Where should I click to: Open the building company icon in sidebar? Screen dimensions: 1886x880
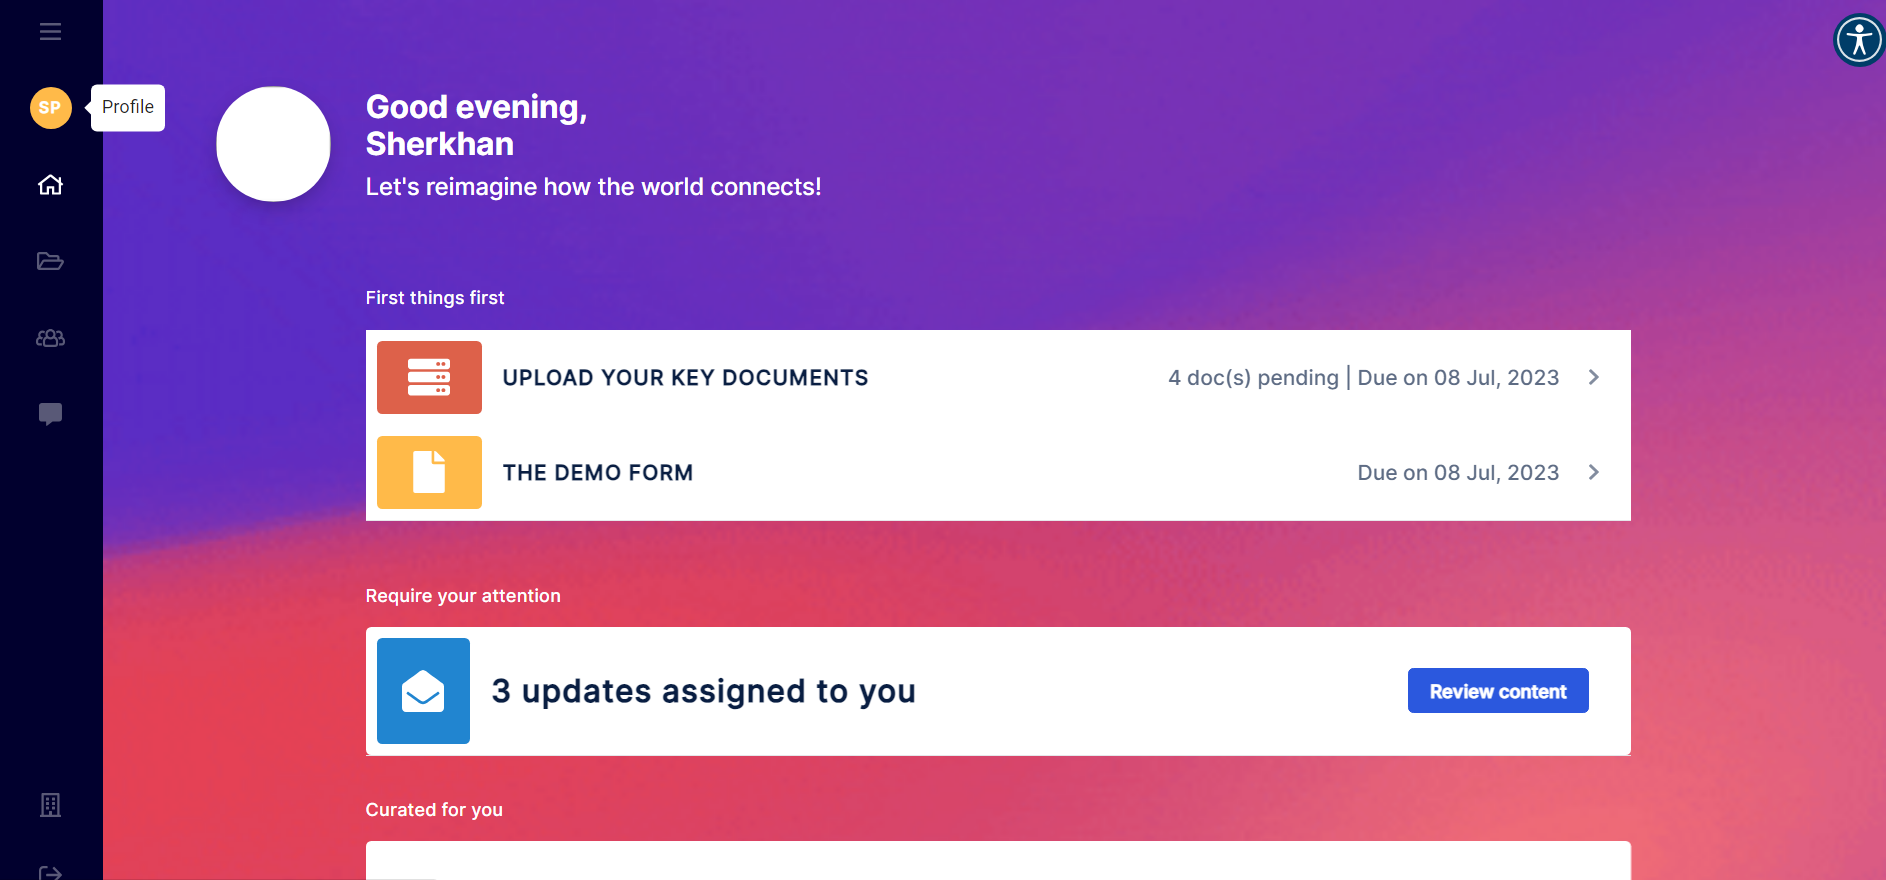(x=50, y=805)
